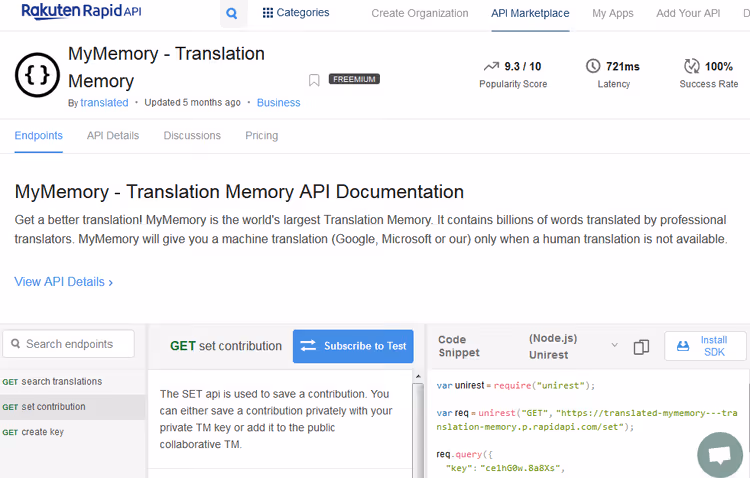Click the Subscribe to Test button

353,346
